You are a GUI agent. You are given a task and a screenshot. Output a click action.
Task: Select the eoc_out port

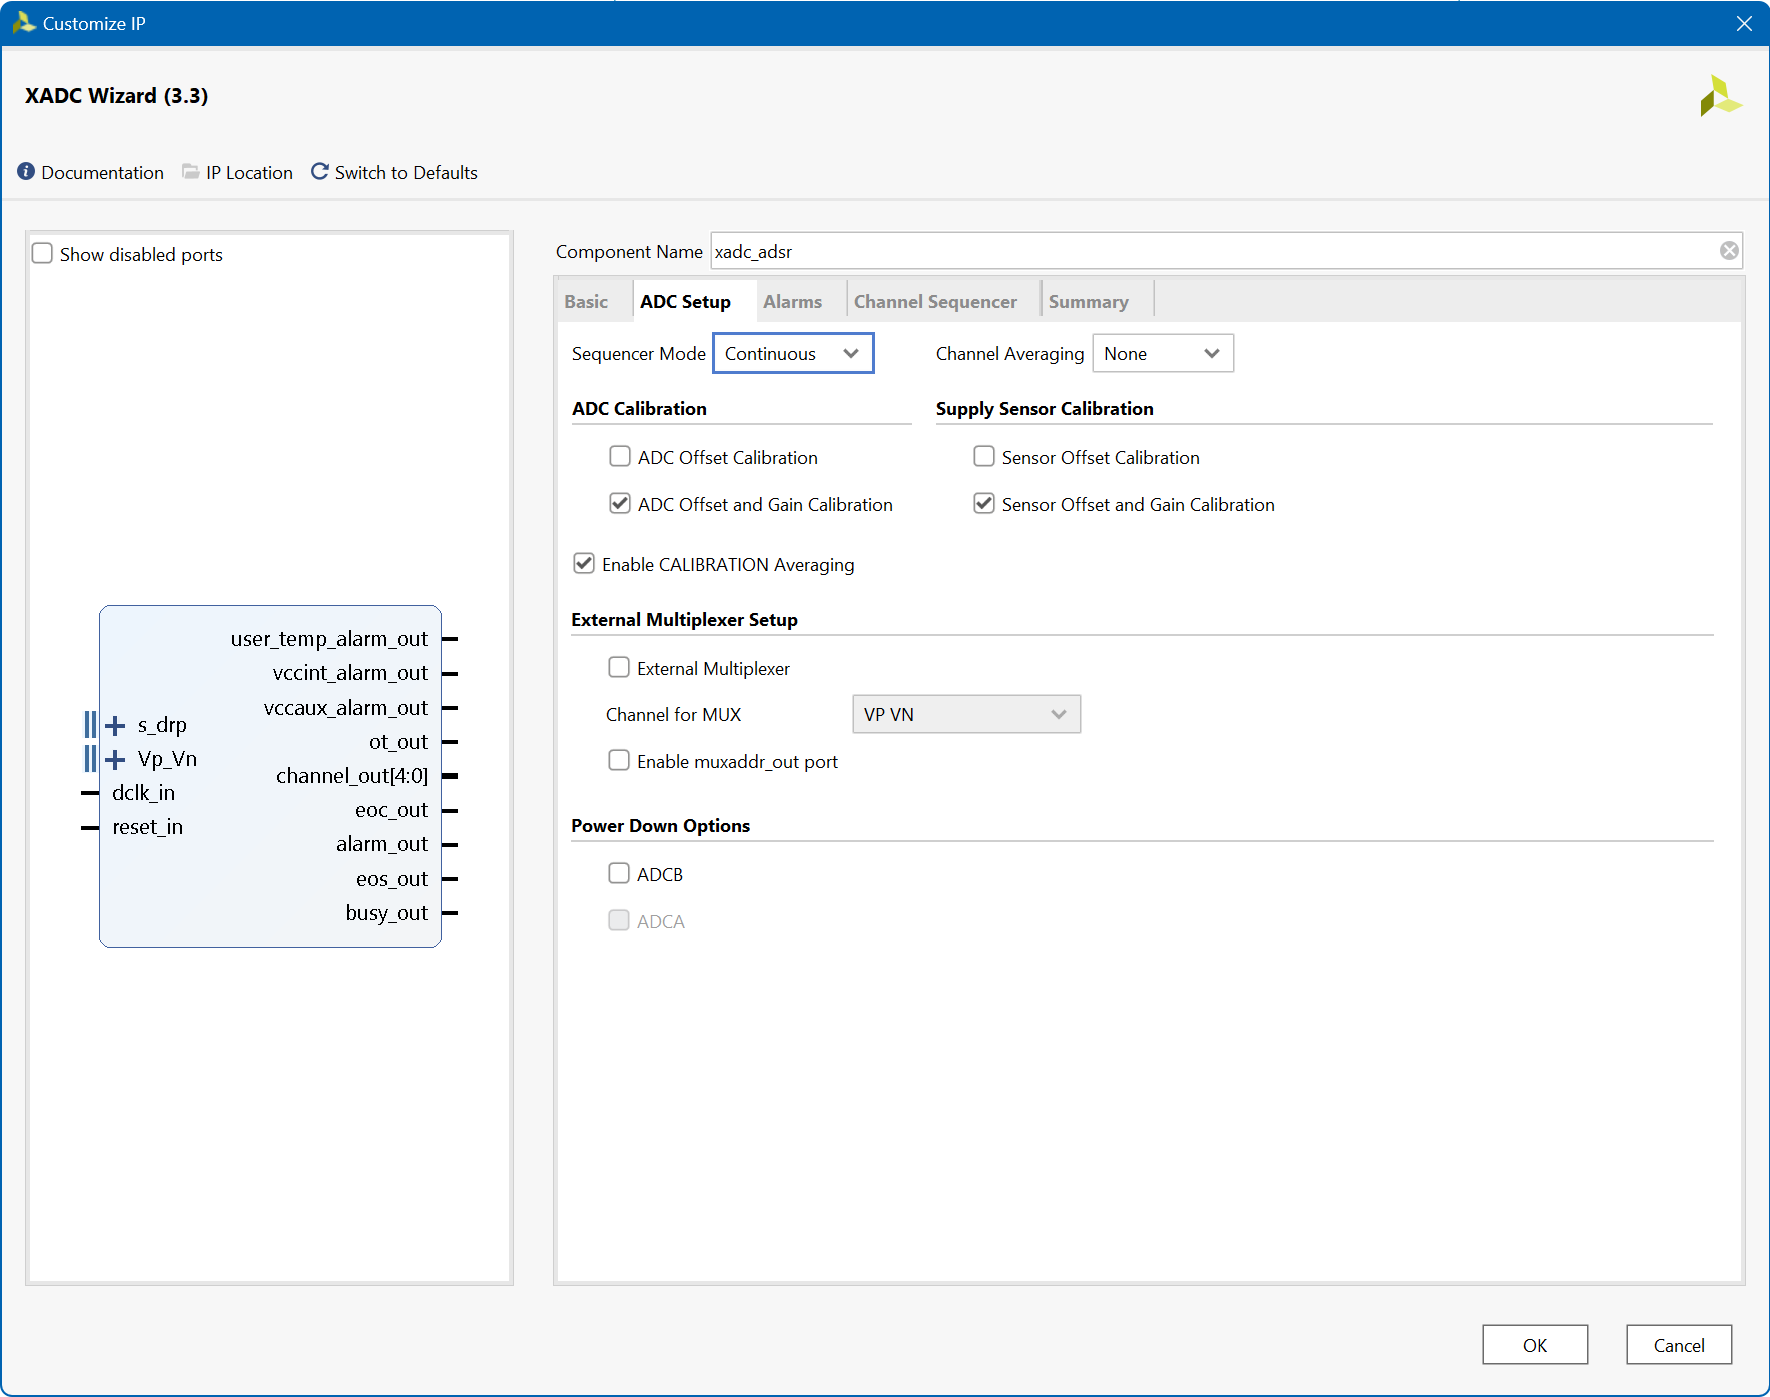coord(391,810)
